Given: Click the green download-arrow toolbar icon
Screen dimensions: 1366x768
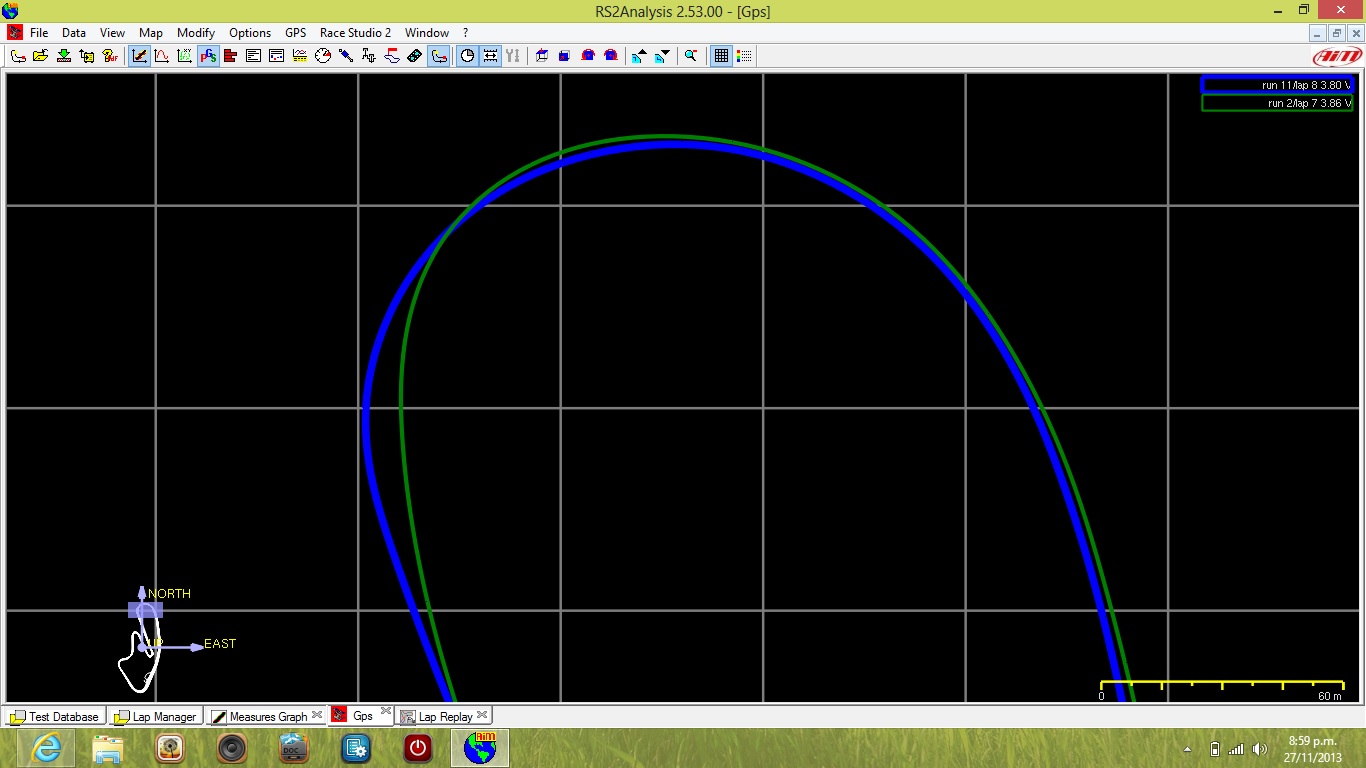Looking at the screenshot, I should [x=64, y=56].
